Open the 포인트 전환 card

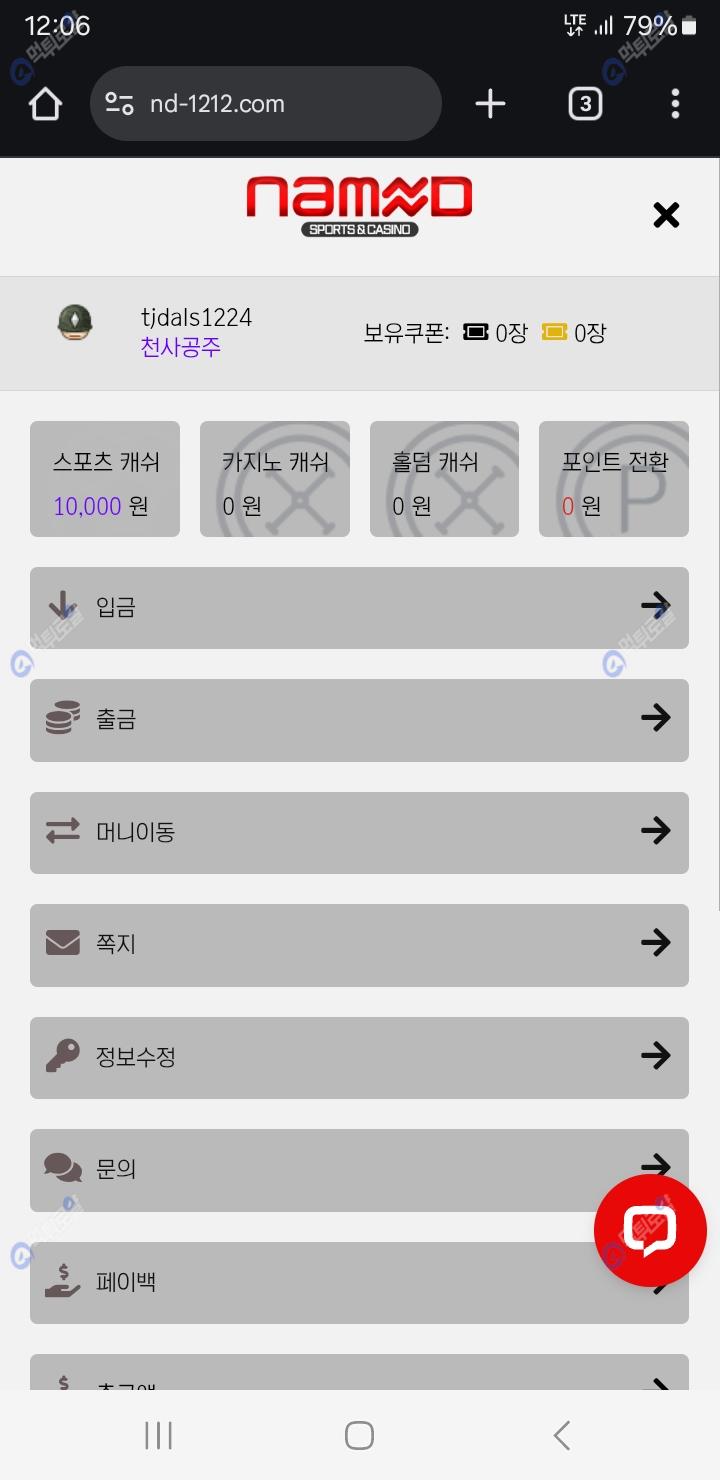(x=614, y=479)
